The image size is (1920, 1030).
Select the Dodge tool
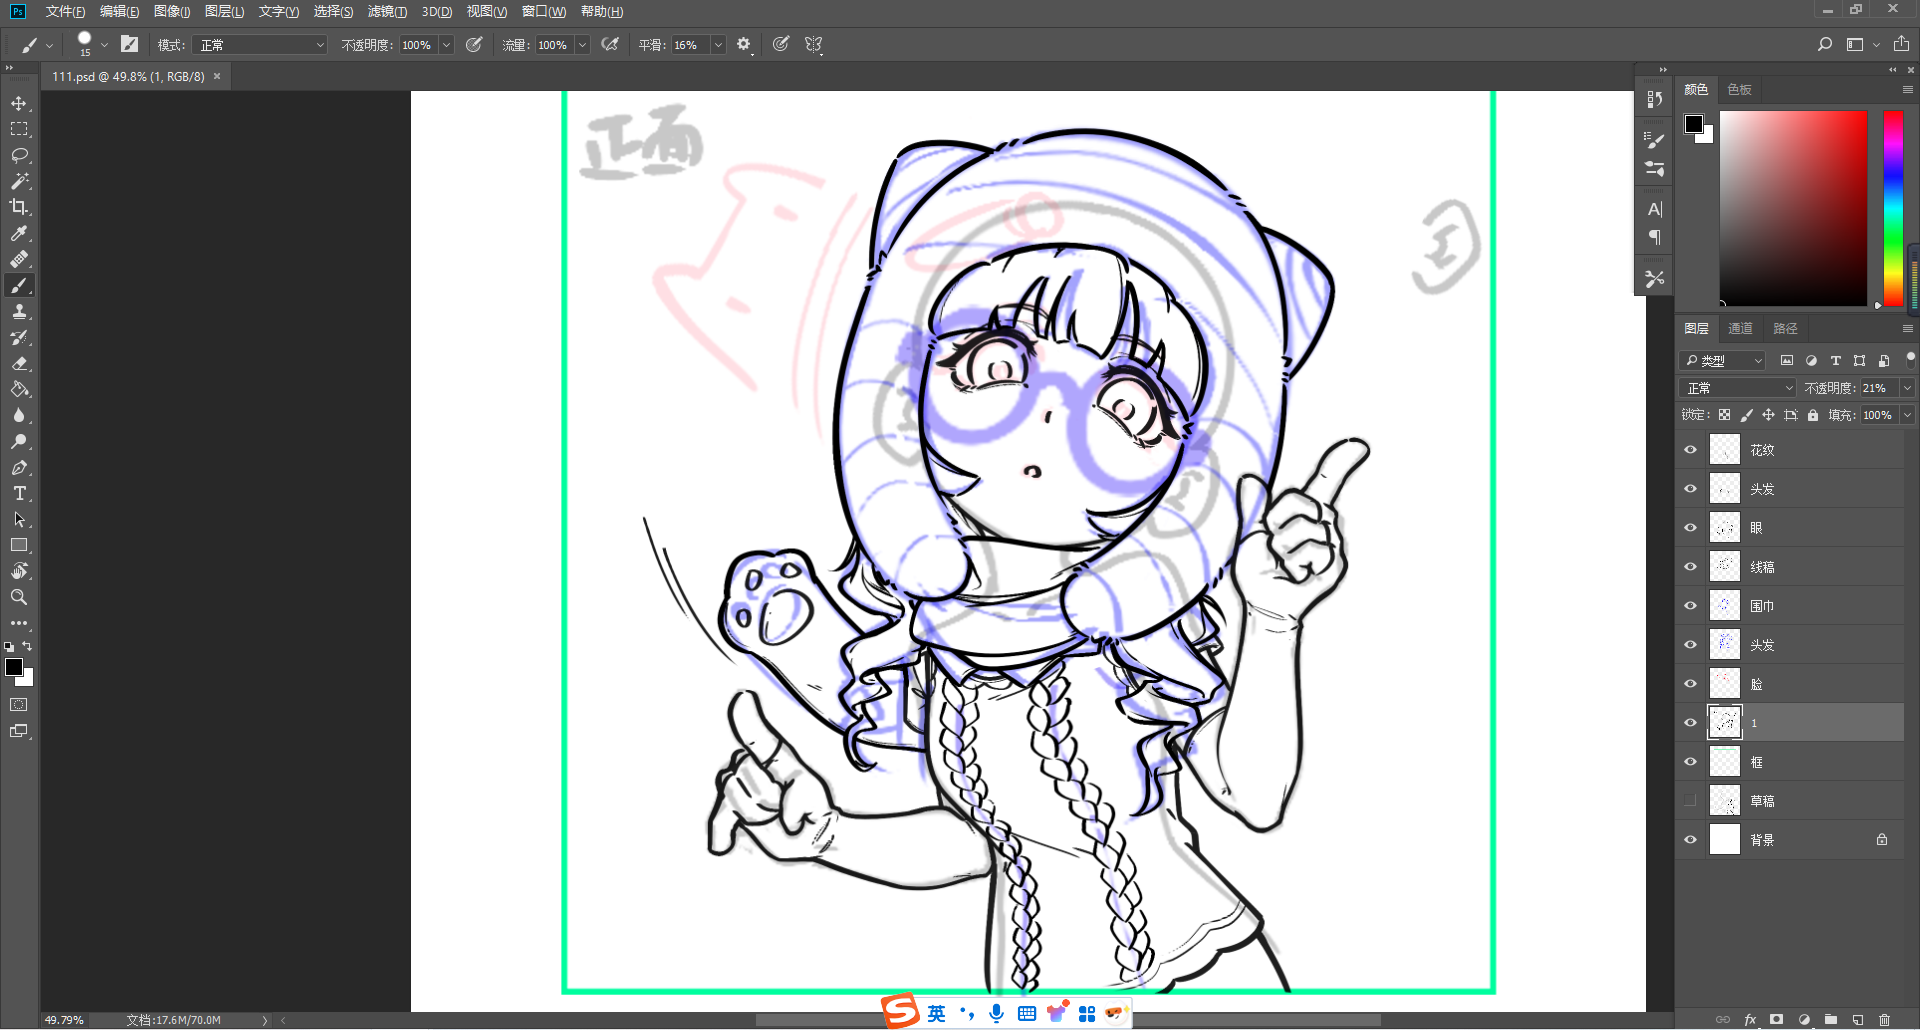click(19, 441)
